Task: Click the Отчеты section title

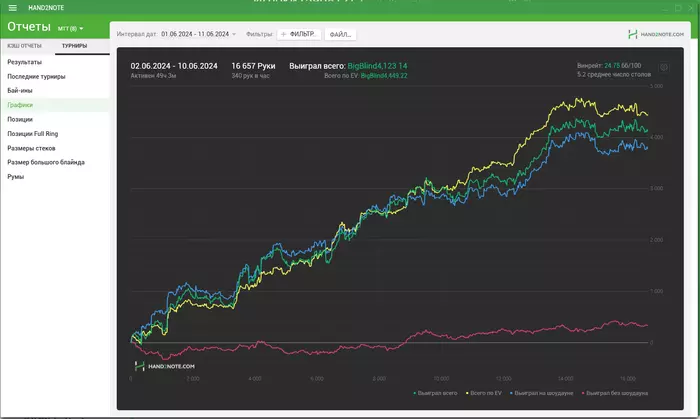Action: point(29,27)
